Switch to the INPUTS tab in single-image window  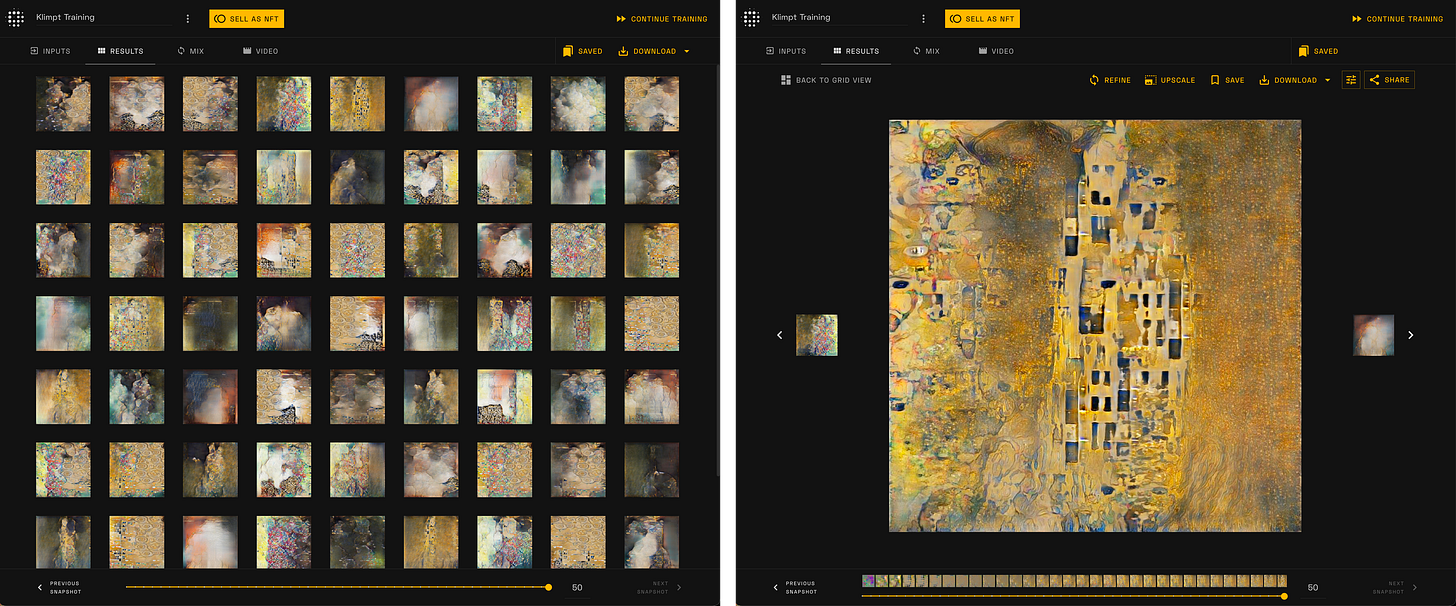786,51
